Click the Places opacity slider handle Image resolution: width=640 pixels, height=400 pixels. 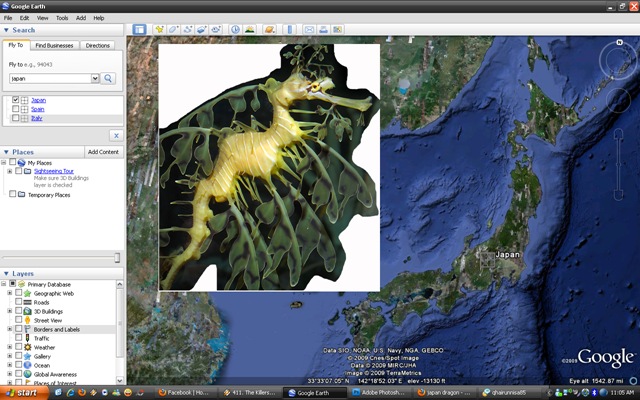pos(117,258)
